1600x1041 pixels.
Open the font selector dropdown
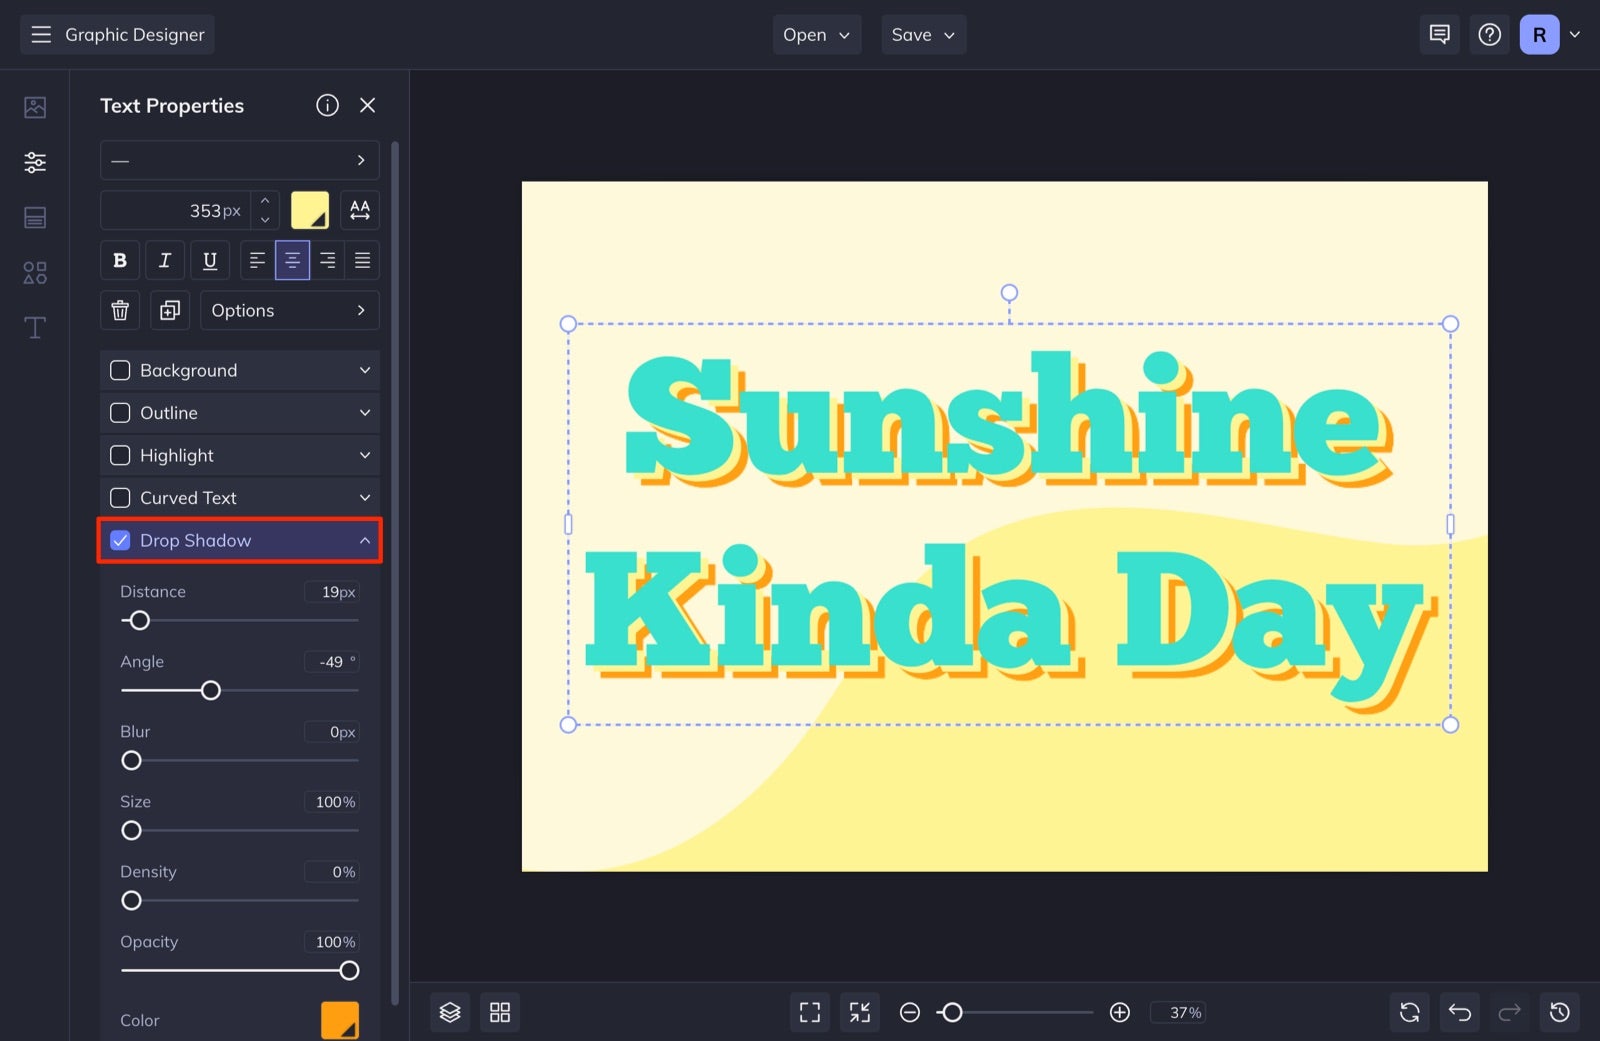point(240,160)
